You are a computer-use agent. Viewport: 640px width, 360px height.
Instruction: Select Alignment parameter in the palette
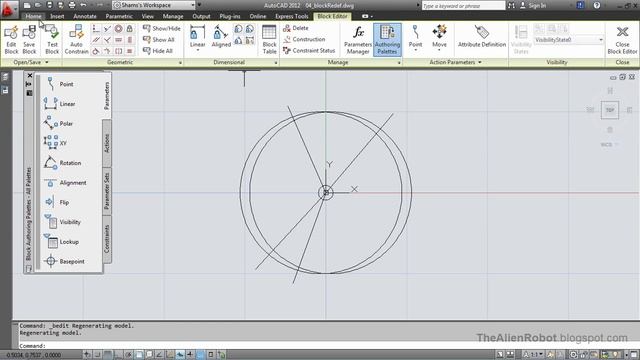click(x=65, y=182)
